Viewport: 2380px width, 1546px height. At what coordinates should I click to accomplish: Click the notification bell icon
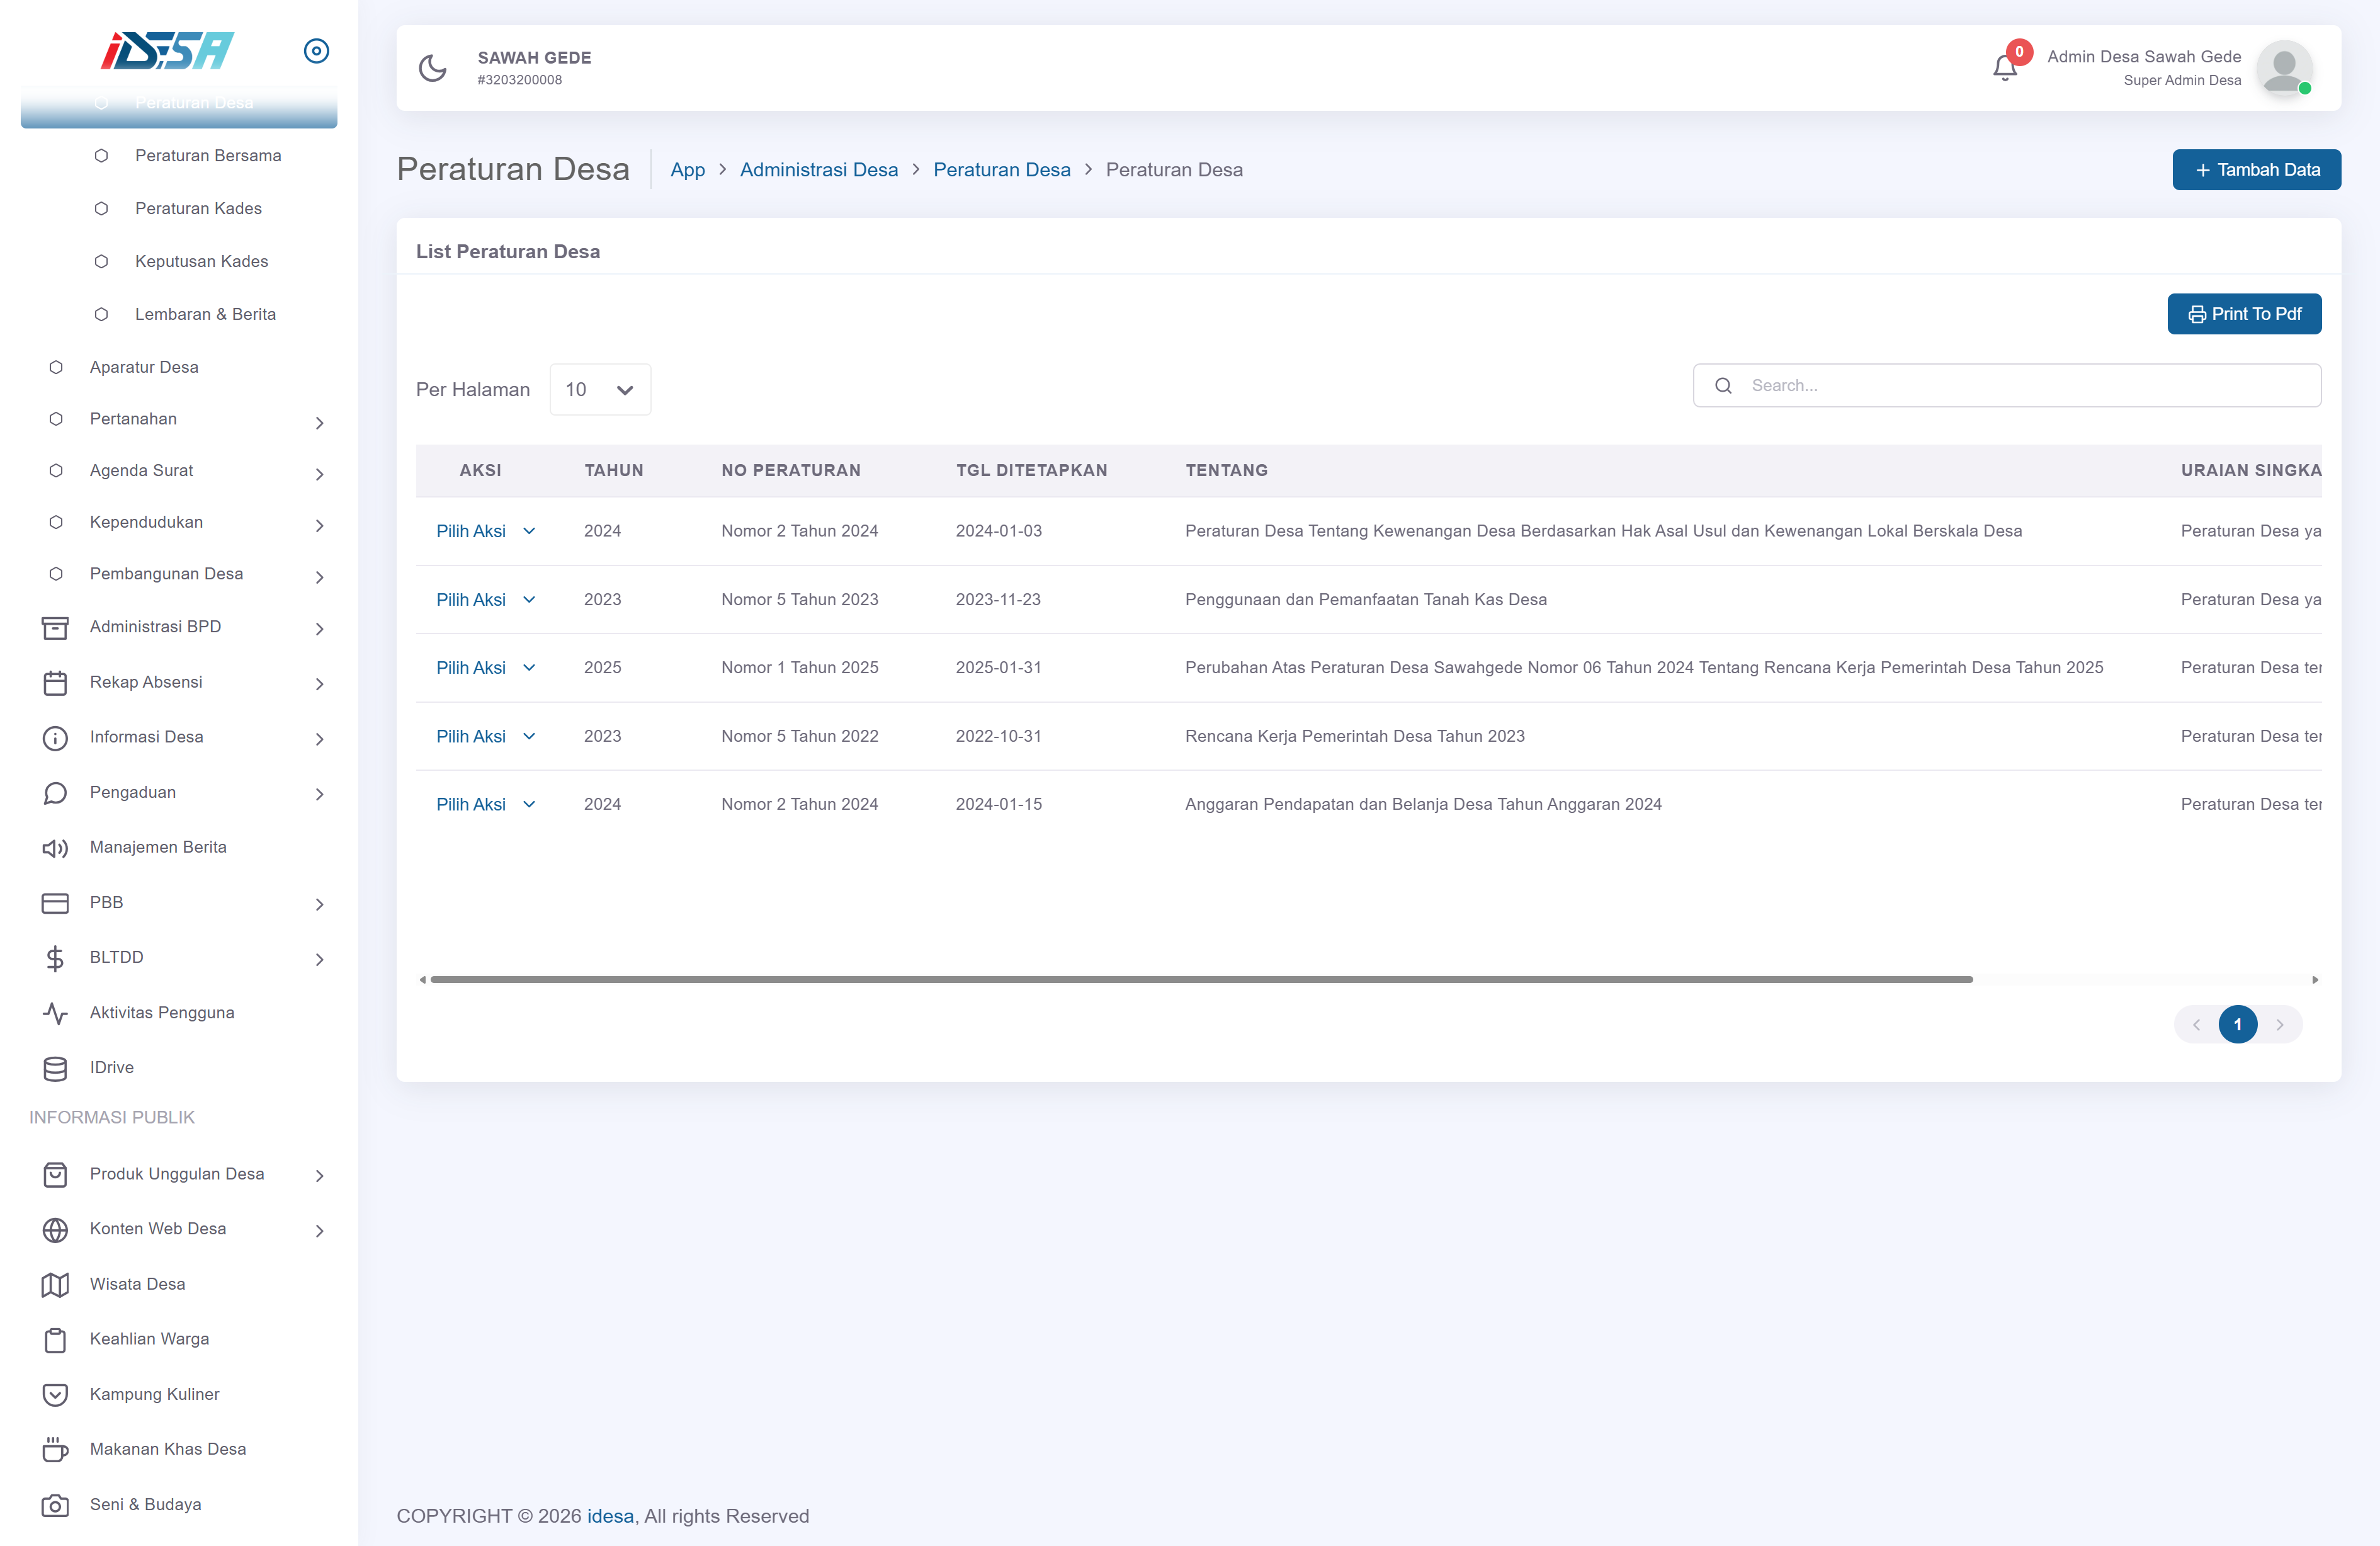[x=2004, y=68]
